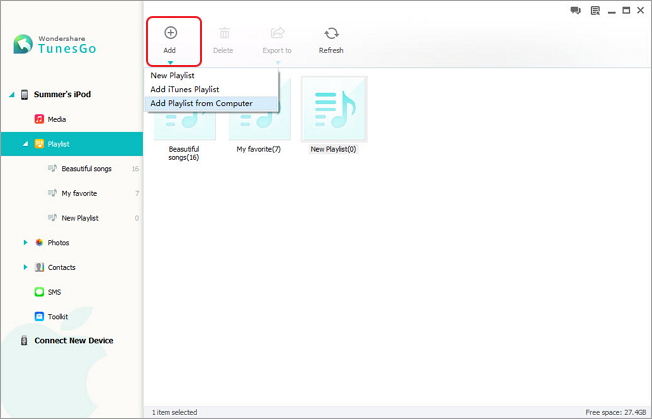The height and width of the screenshot is (419, 652).
Task: Click New Playlist note icon in sidebar
Action: coord(52,217)
